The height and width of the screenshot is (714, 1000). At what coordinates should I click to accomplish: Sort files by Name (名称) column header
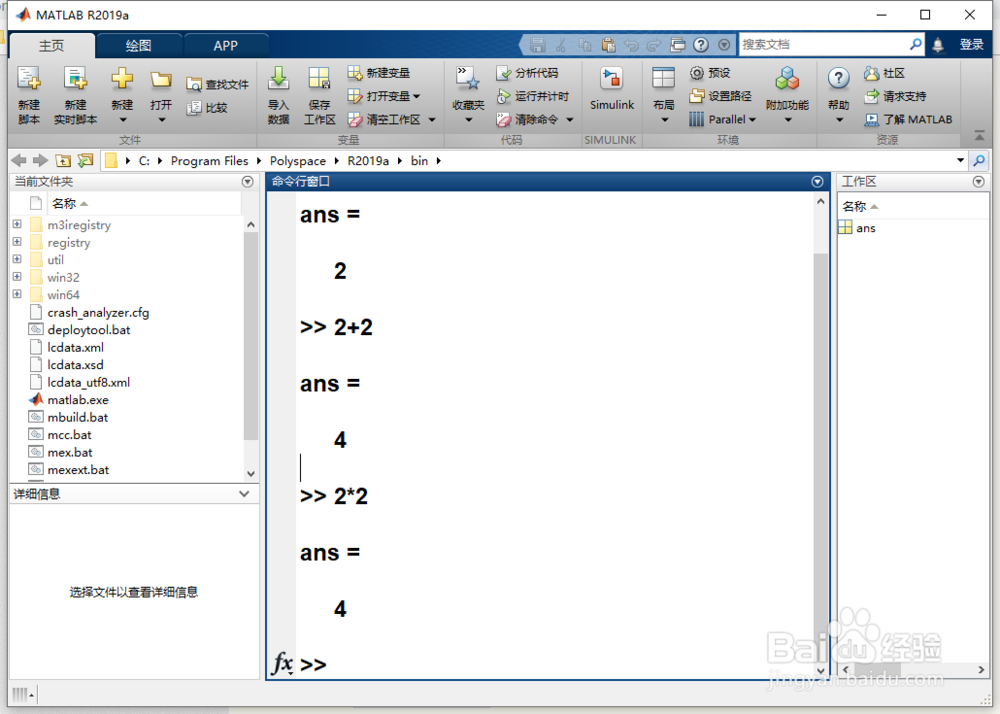coord(145,204)
